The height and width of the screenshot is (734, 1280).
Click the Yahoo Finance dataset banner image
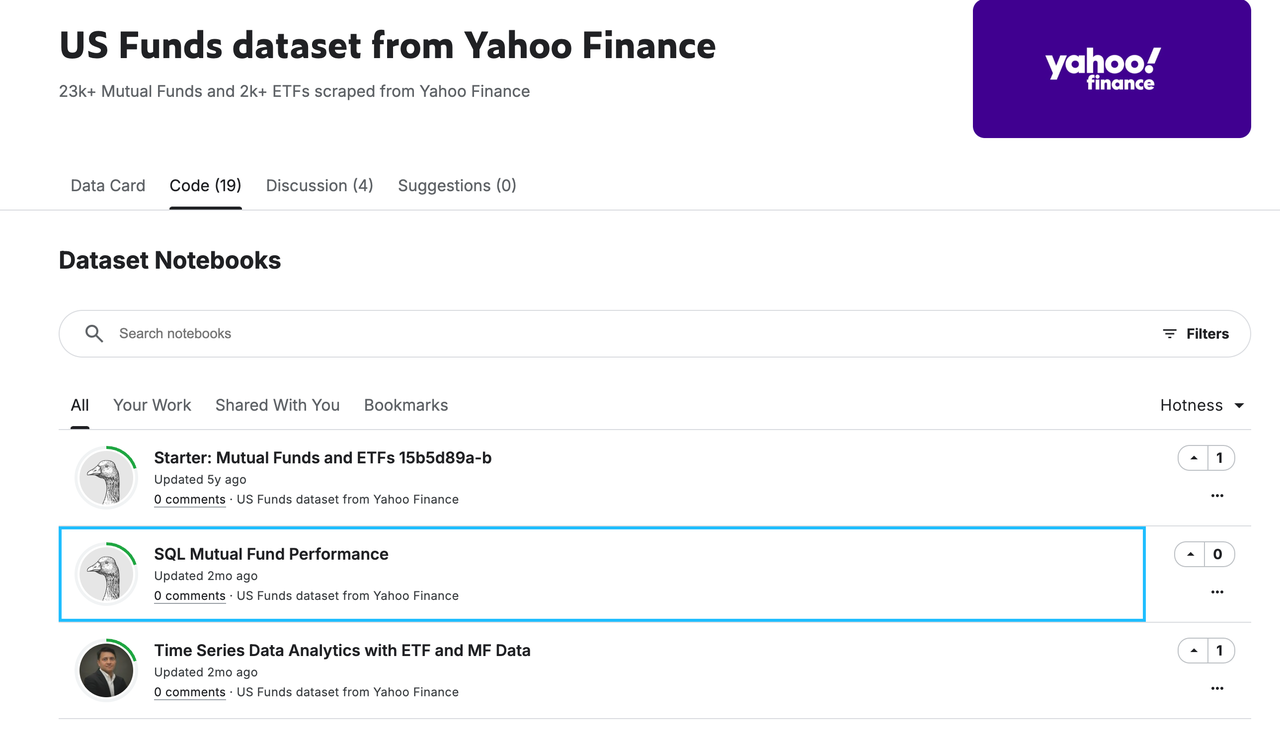[1111, 69]
